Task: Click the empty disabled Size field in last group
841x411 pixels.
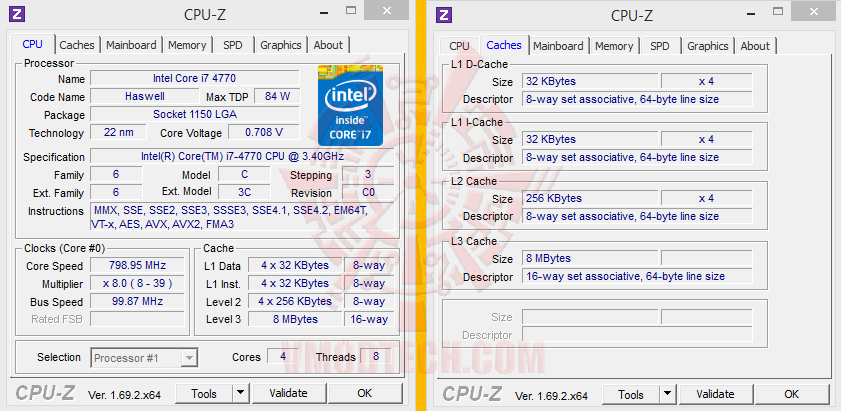Action: 590,317
